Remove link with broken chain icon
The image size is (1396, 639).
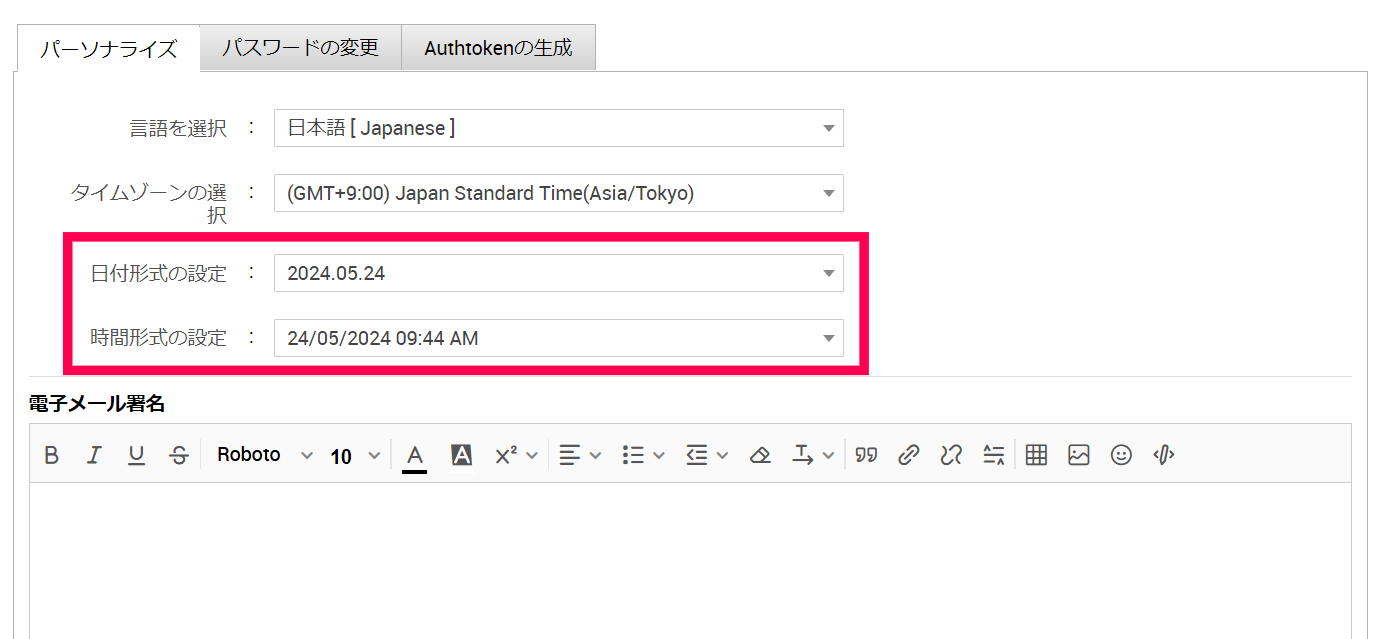pyautogui.click(x=951, y=455)
